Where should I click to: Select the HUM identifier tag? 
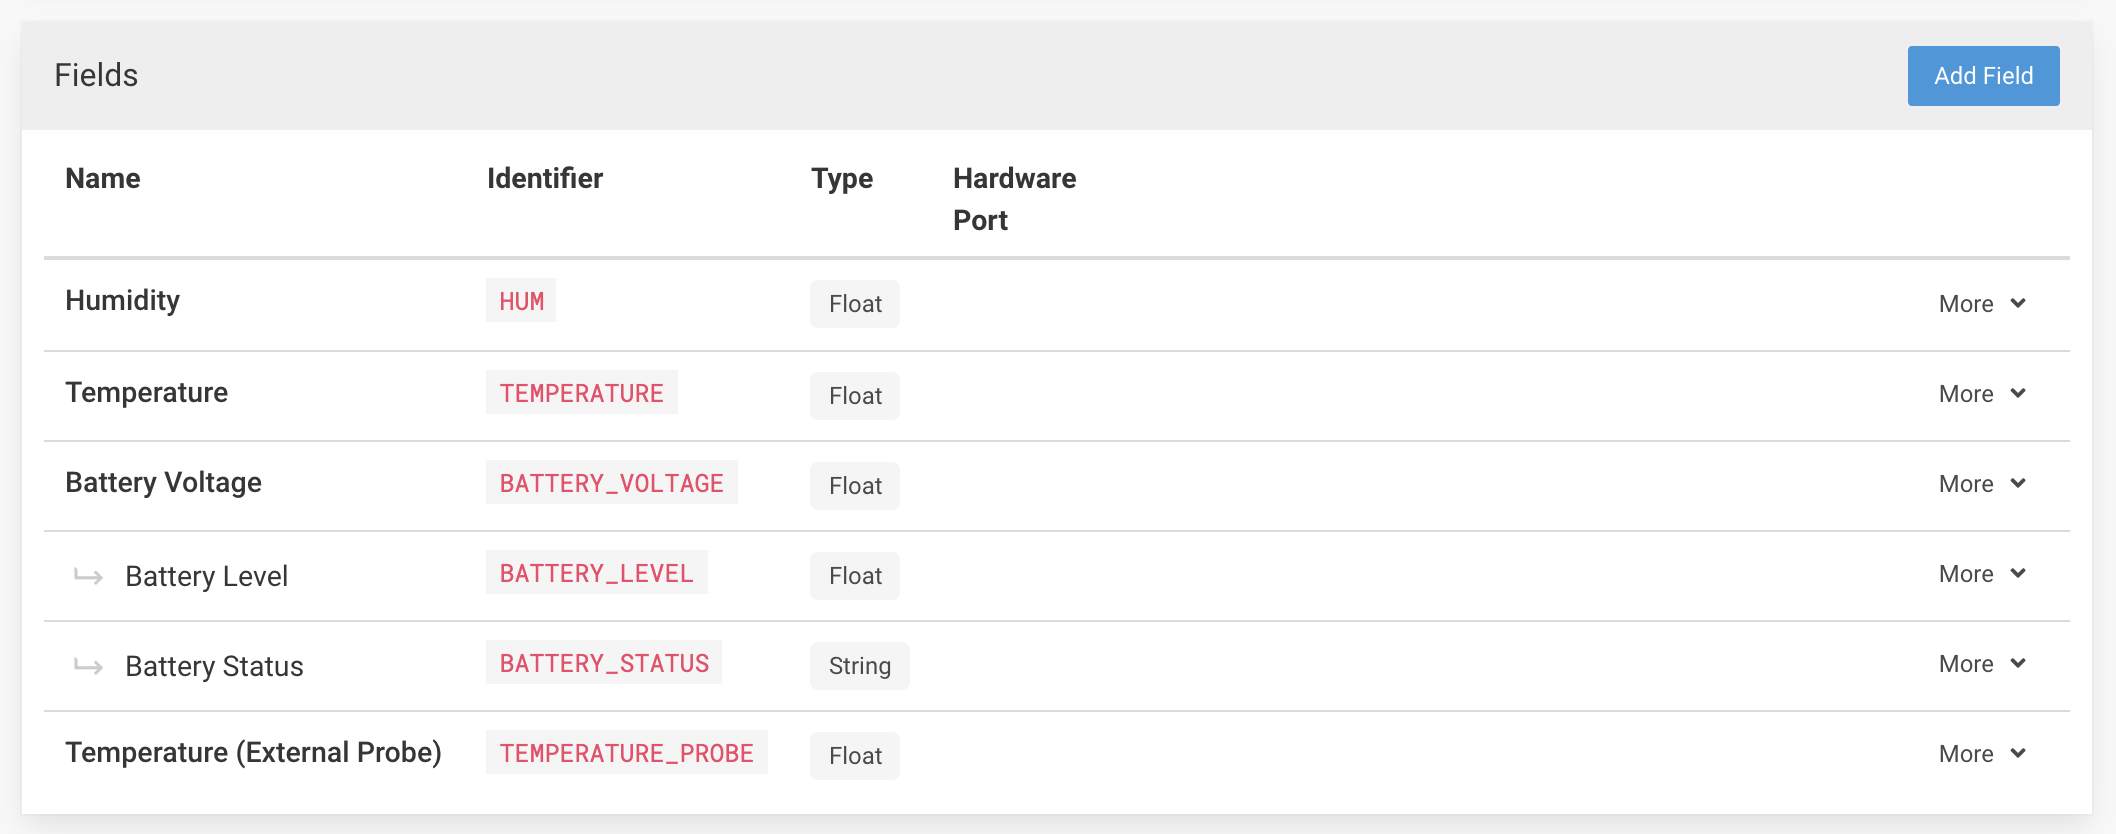pyautogui.click(x=521, y=301)
